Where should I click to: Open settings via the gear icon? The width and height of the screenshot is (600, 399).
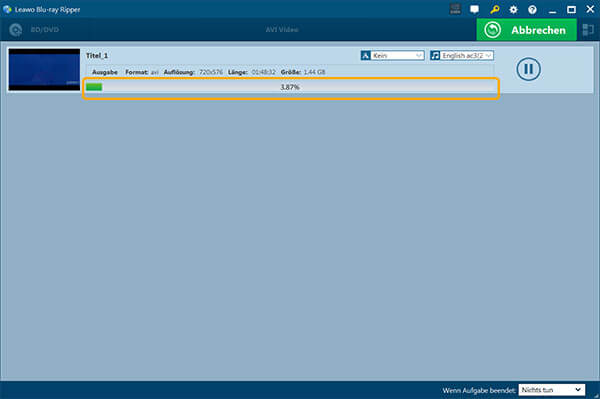(513, 10)
